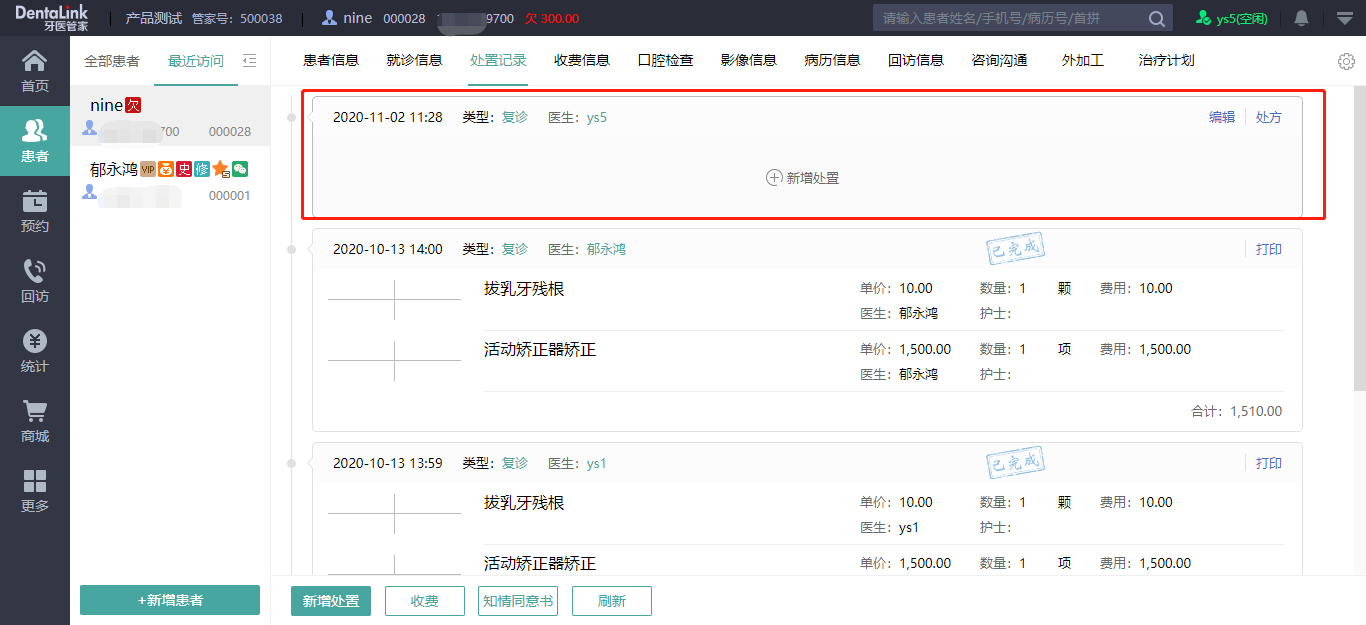Open the top-right dropdown arrow menu
Image resolution: width=1366 pixels, height=625 pixels.
(1344, 18)
